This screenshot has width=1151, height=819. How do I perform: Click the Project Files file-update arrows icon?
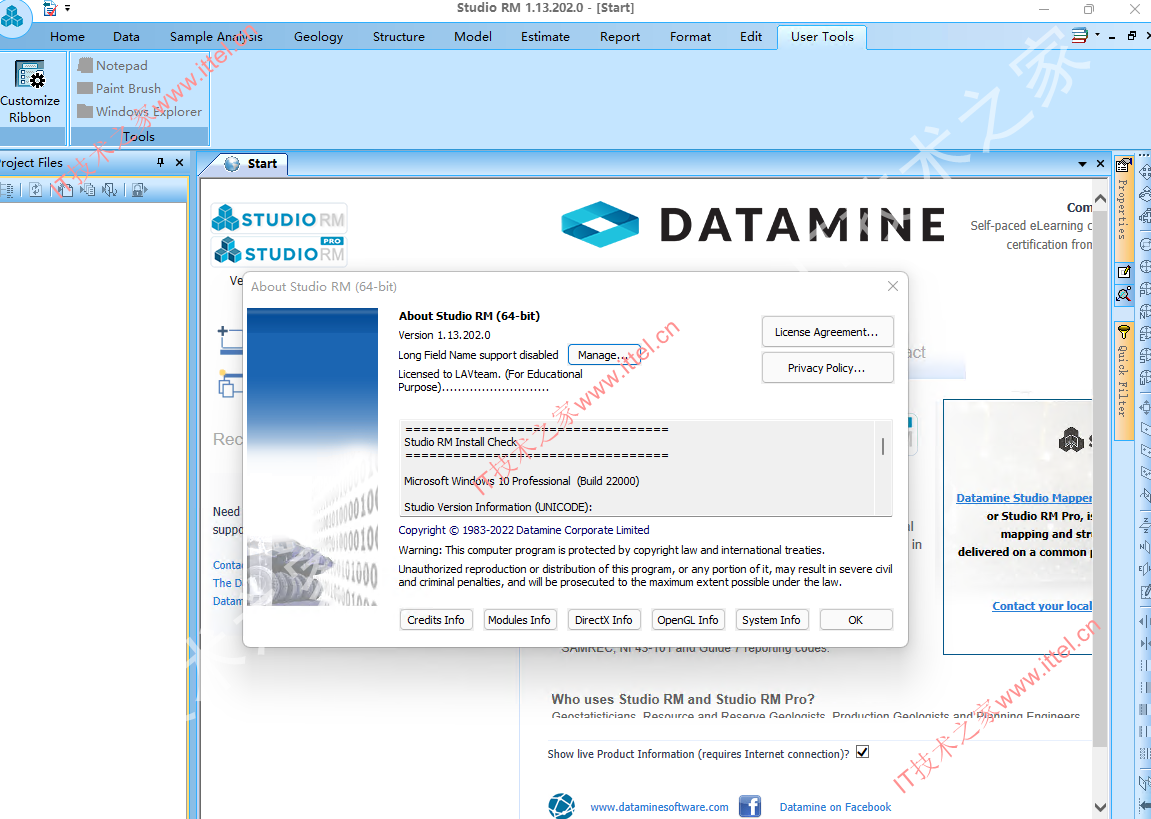[109, 190]
